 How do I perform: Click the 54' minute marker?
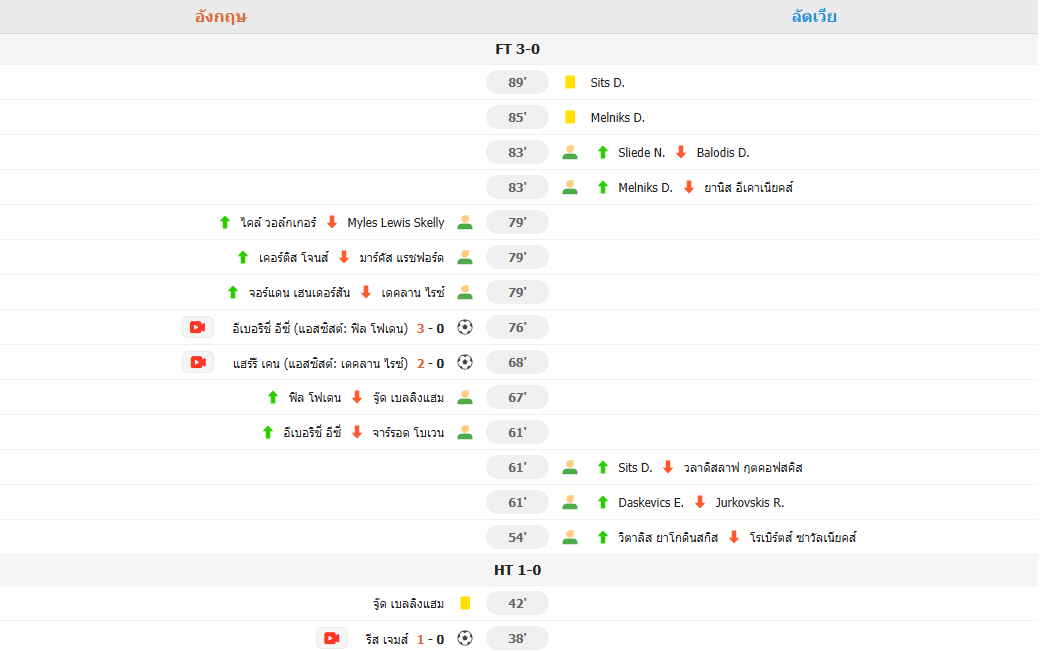[517, 537]
